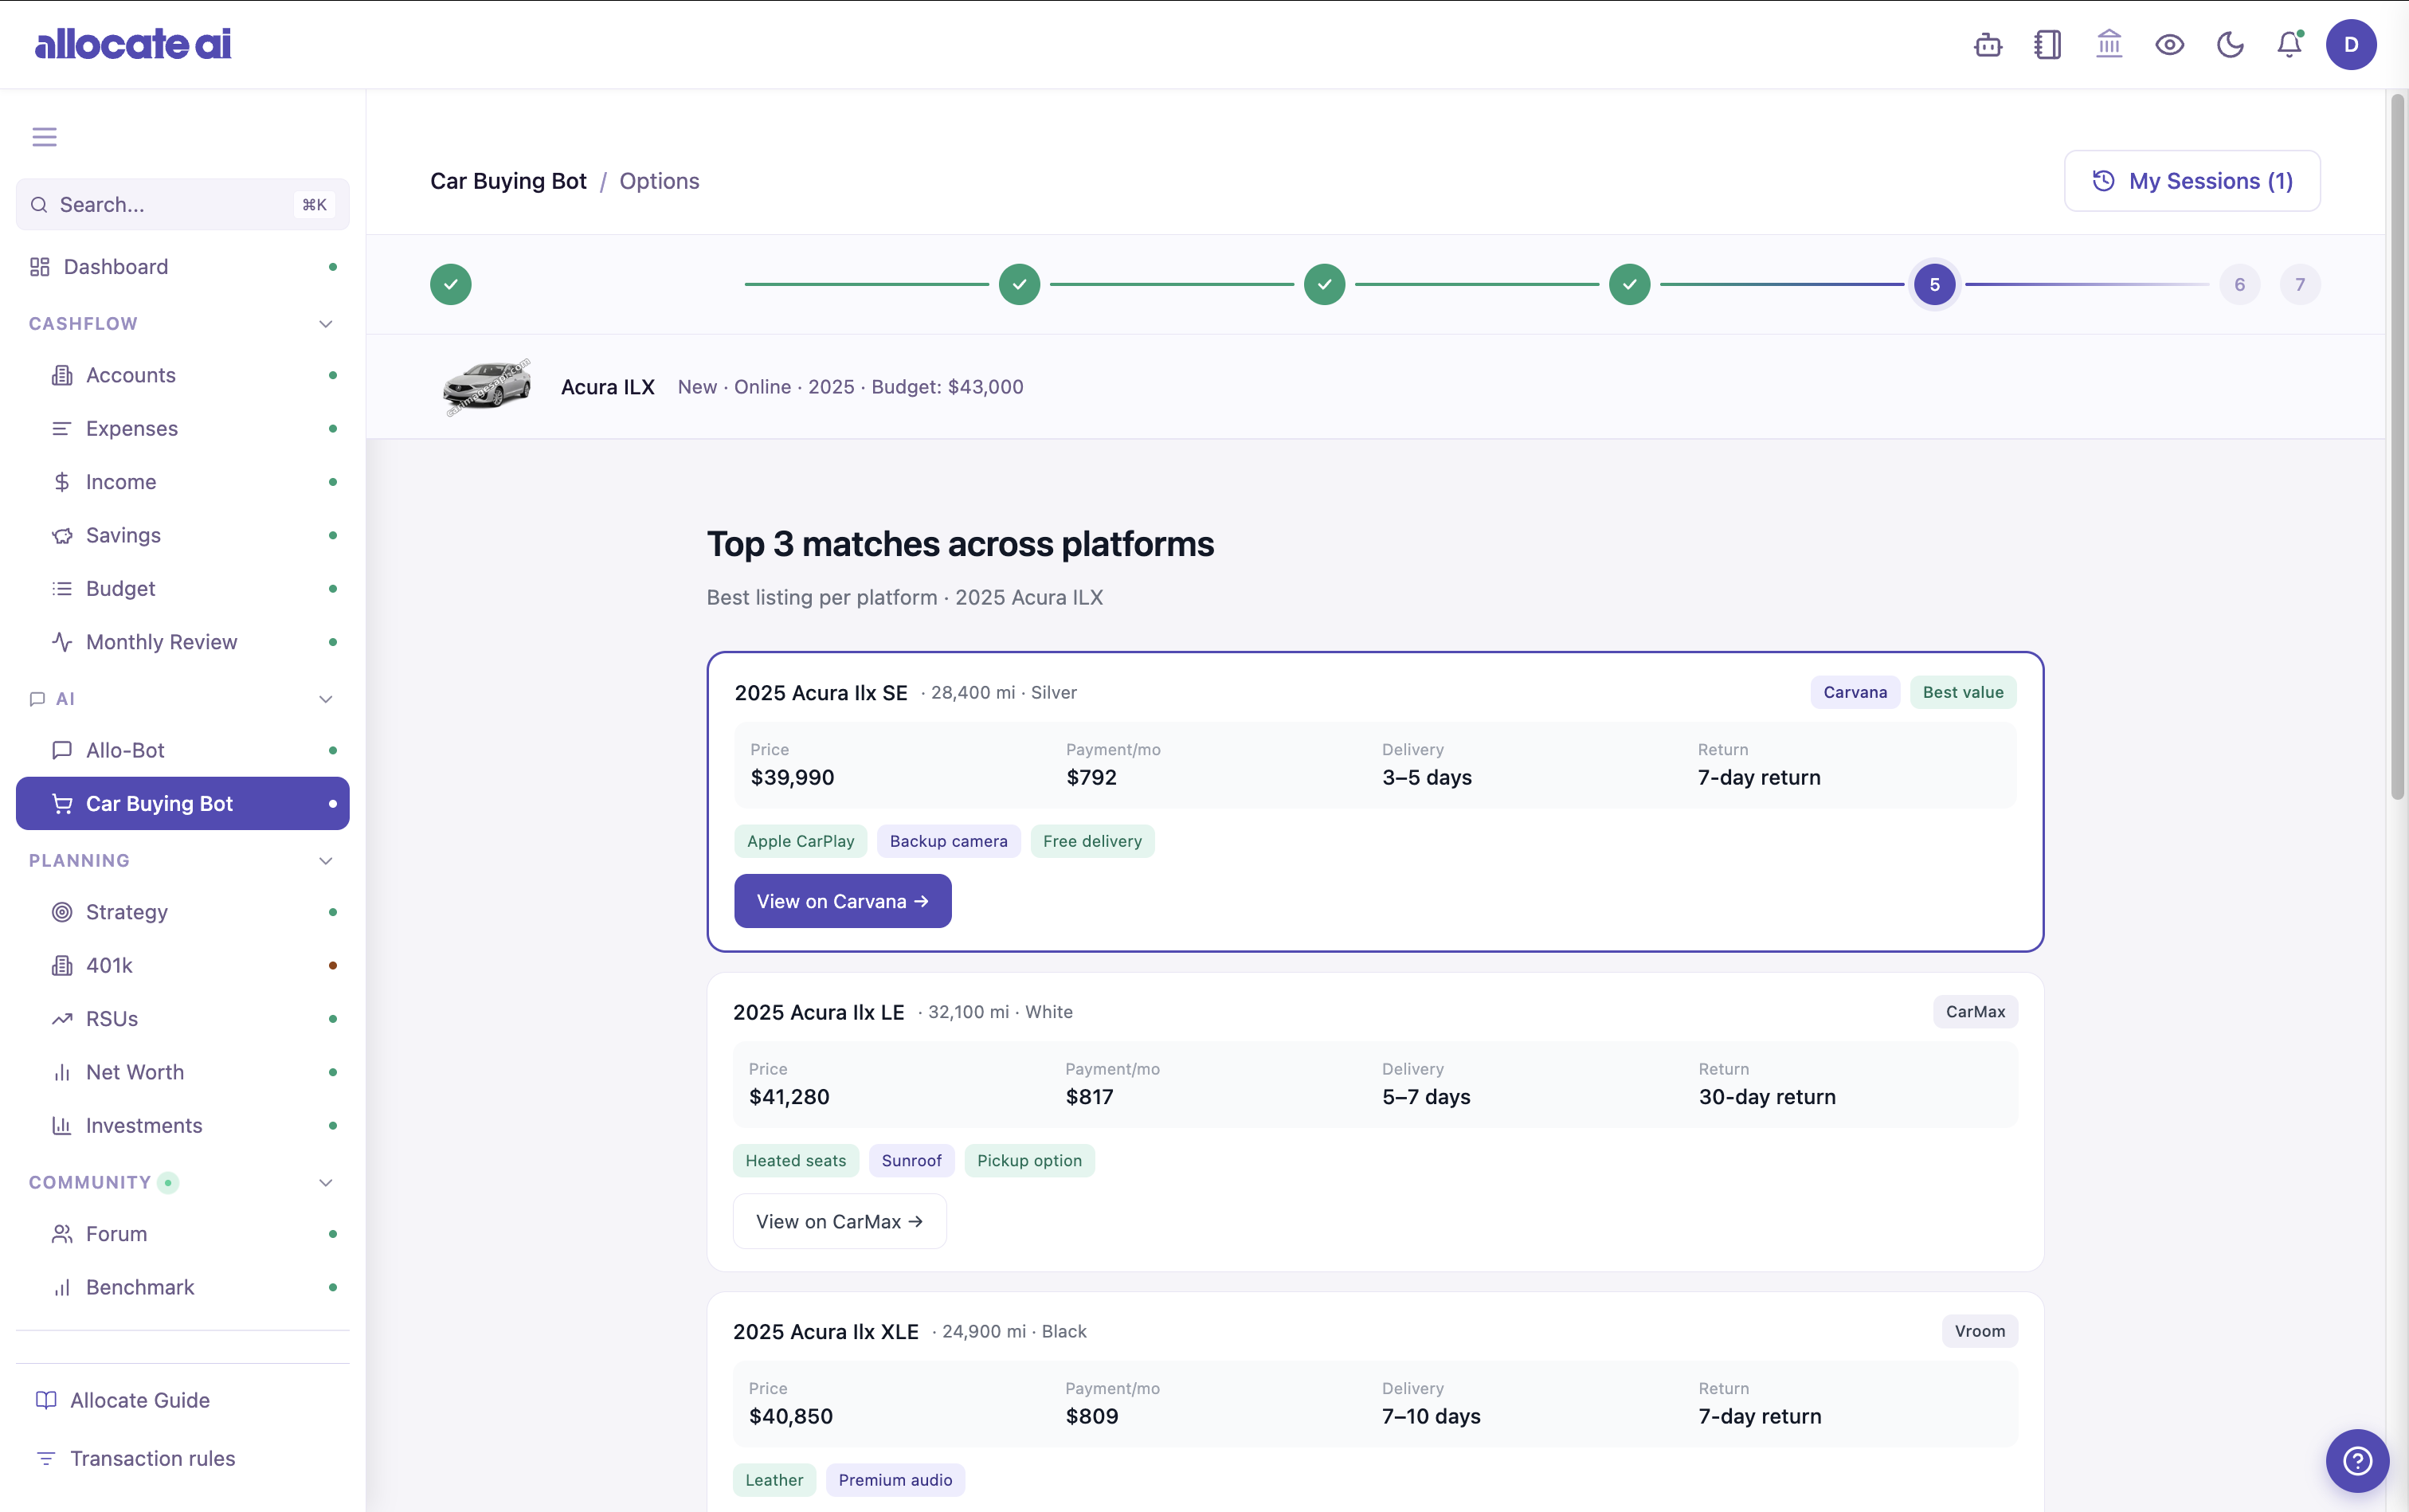Open the robot assistant icon in header
This screenshot has height=1512, width=2409.
pyautogui.click(x=1988, y=45)
